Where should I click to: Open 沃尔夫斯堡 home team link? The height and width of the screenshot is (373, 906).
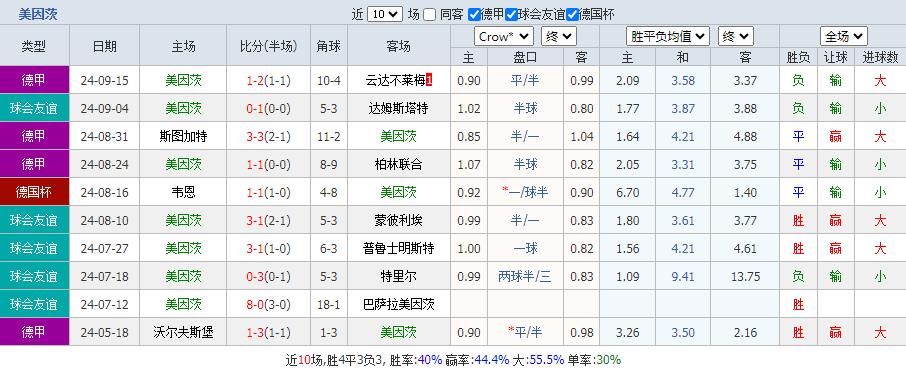pos(183,333)
